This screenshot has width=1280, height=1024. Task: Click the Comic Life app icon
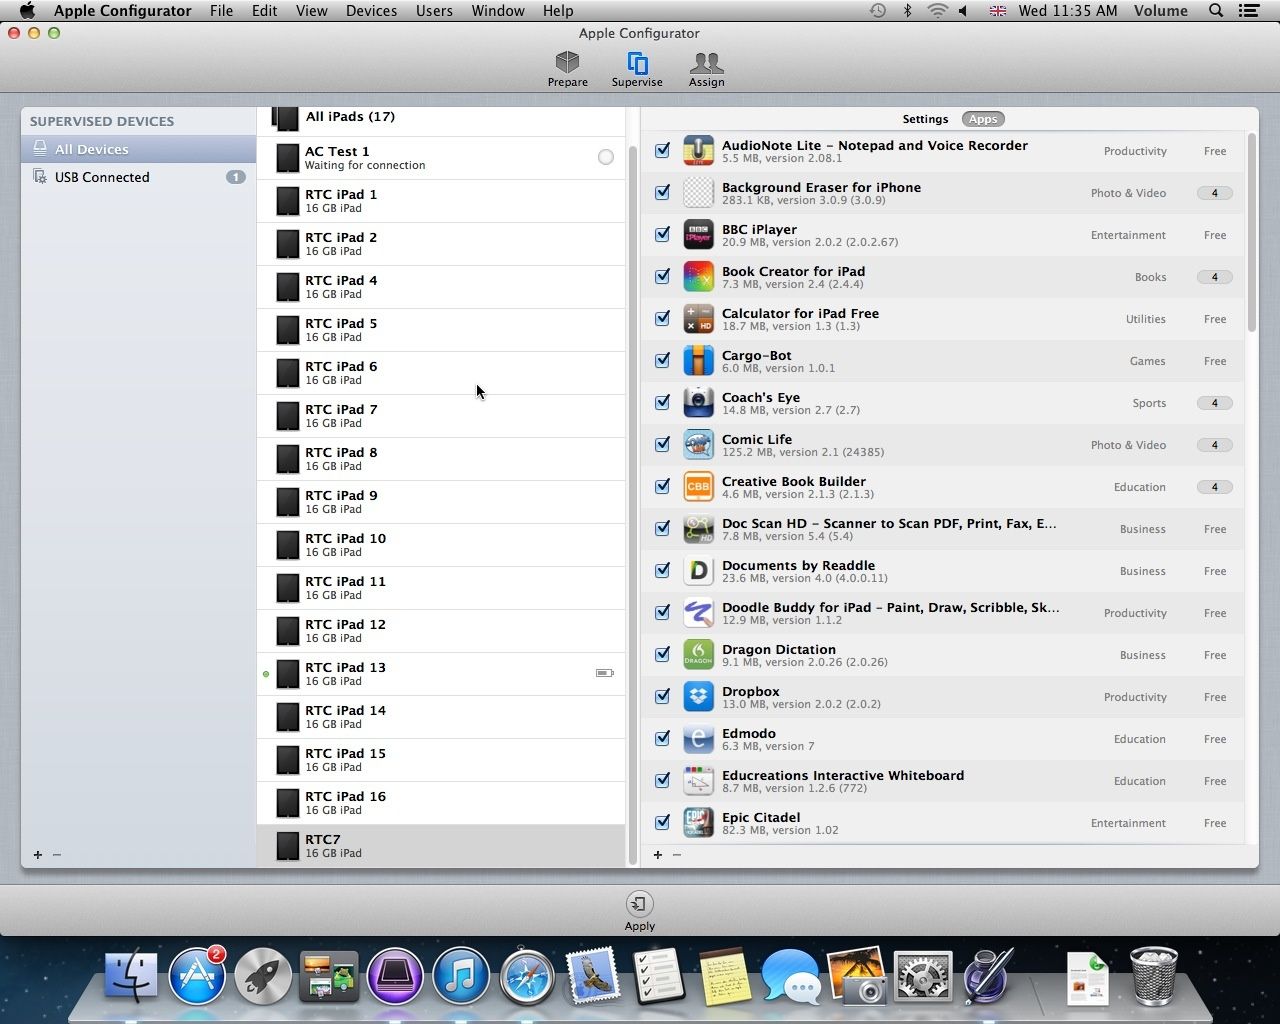point(698,445)
